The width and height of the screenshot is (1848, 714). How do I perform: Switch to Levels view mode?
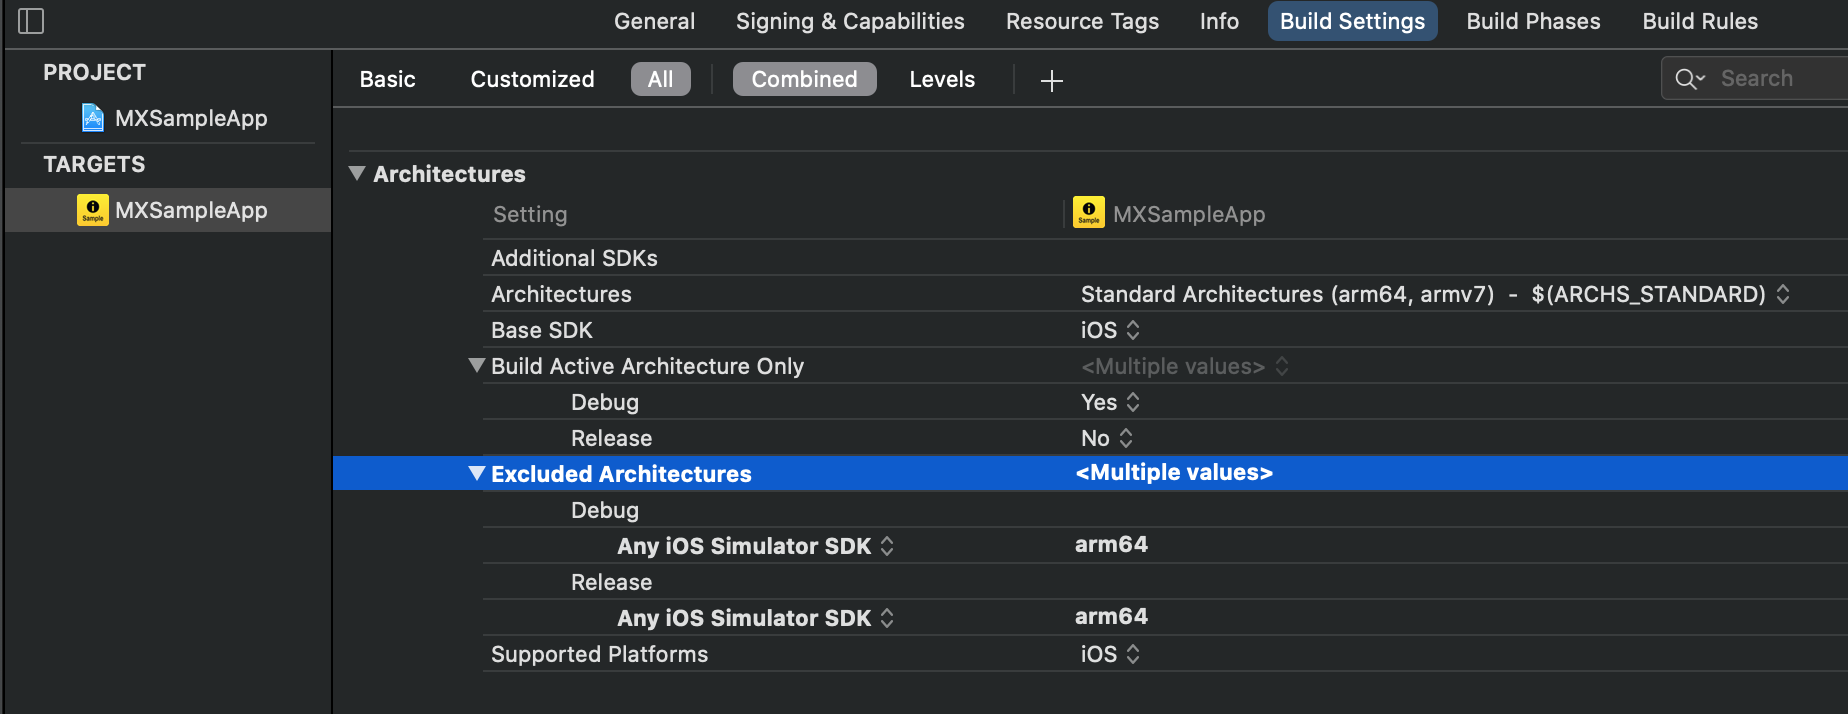click(x=942, y=79)
